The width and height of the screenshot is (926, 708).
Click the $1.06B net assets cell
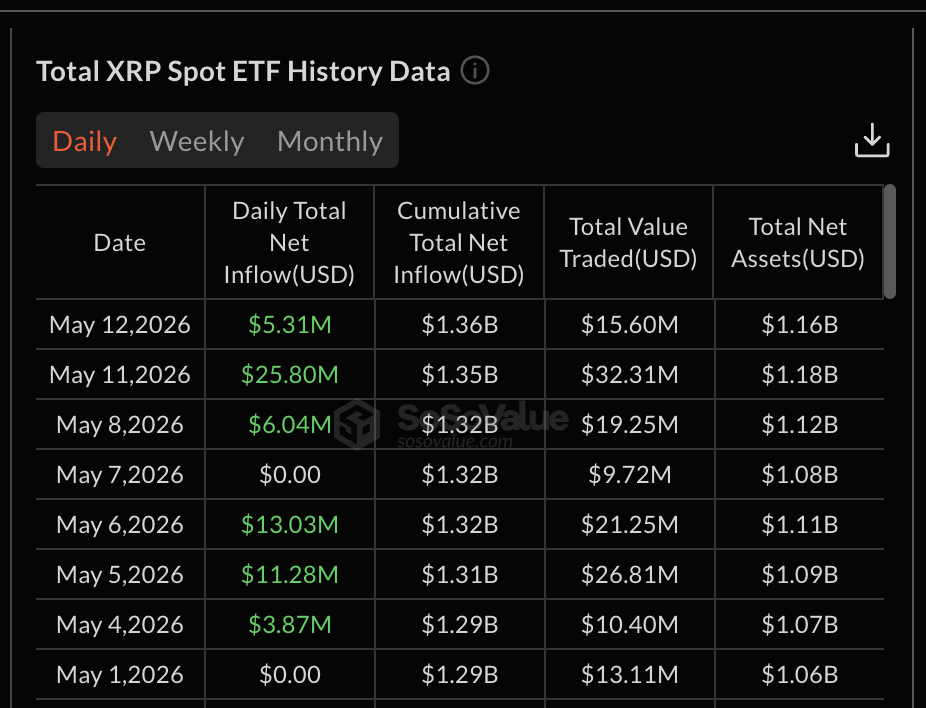coord(800,674)
